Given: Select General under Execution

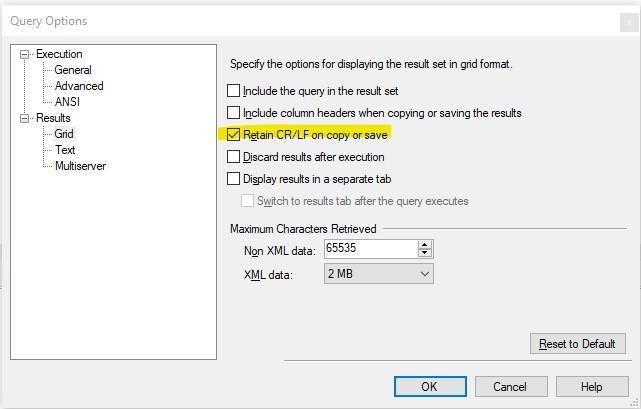Looking at the screenshot, I should pos(73,70).
